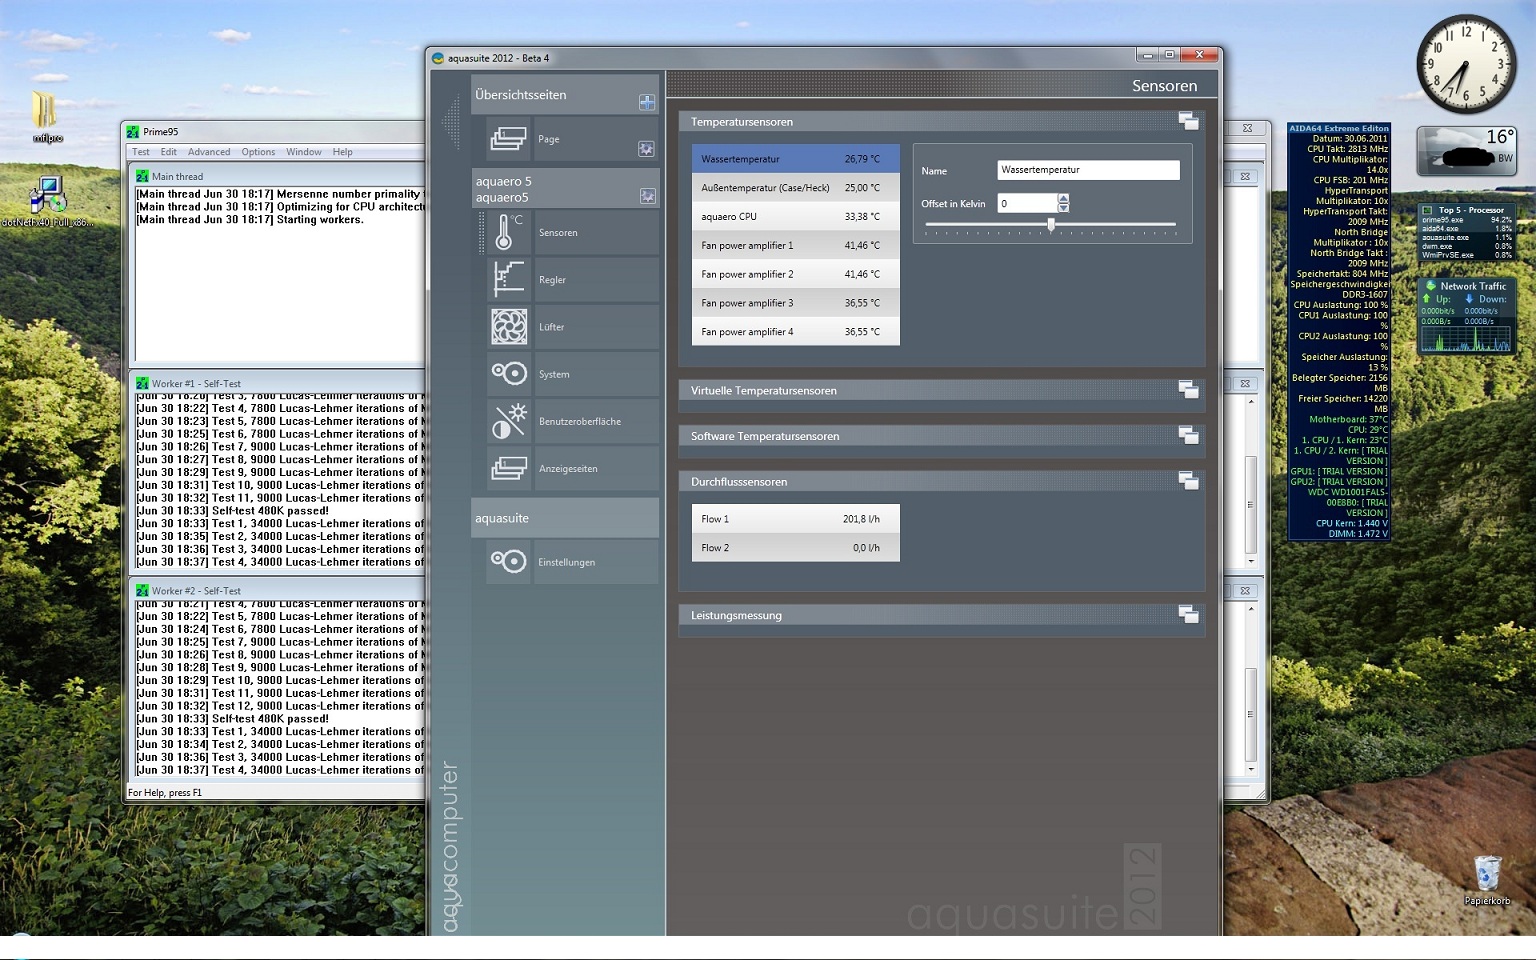Click the Network Traffic gadget graph
This screenshot has height=960, width=1536.
(1467, 339)
